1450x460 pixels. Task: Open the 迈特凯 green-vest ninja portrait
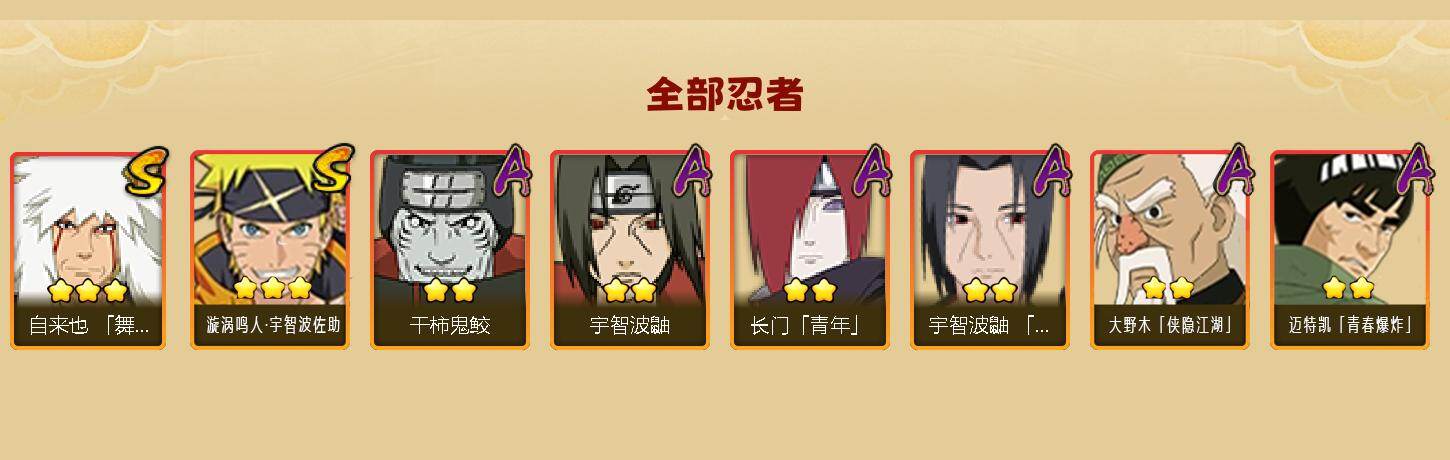[x=1350, y=250]
